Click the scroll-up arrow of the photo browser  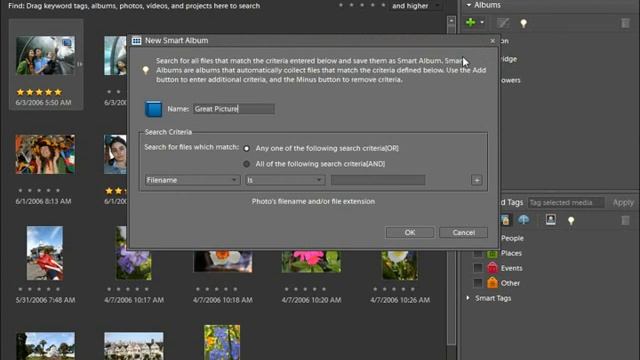(451, 20)
